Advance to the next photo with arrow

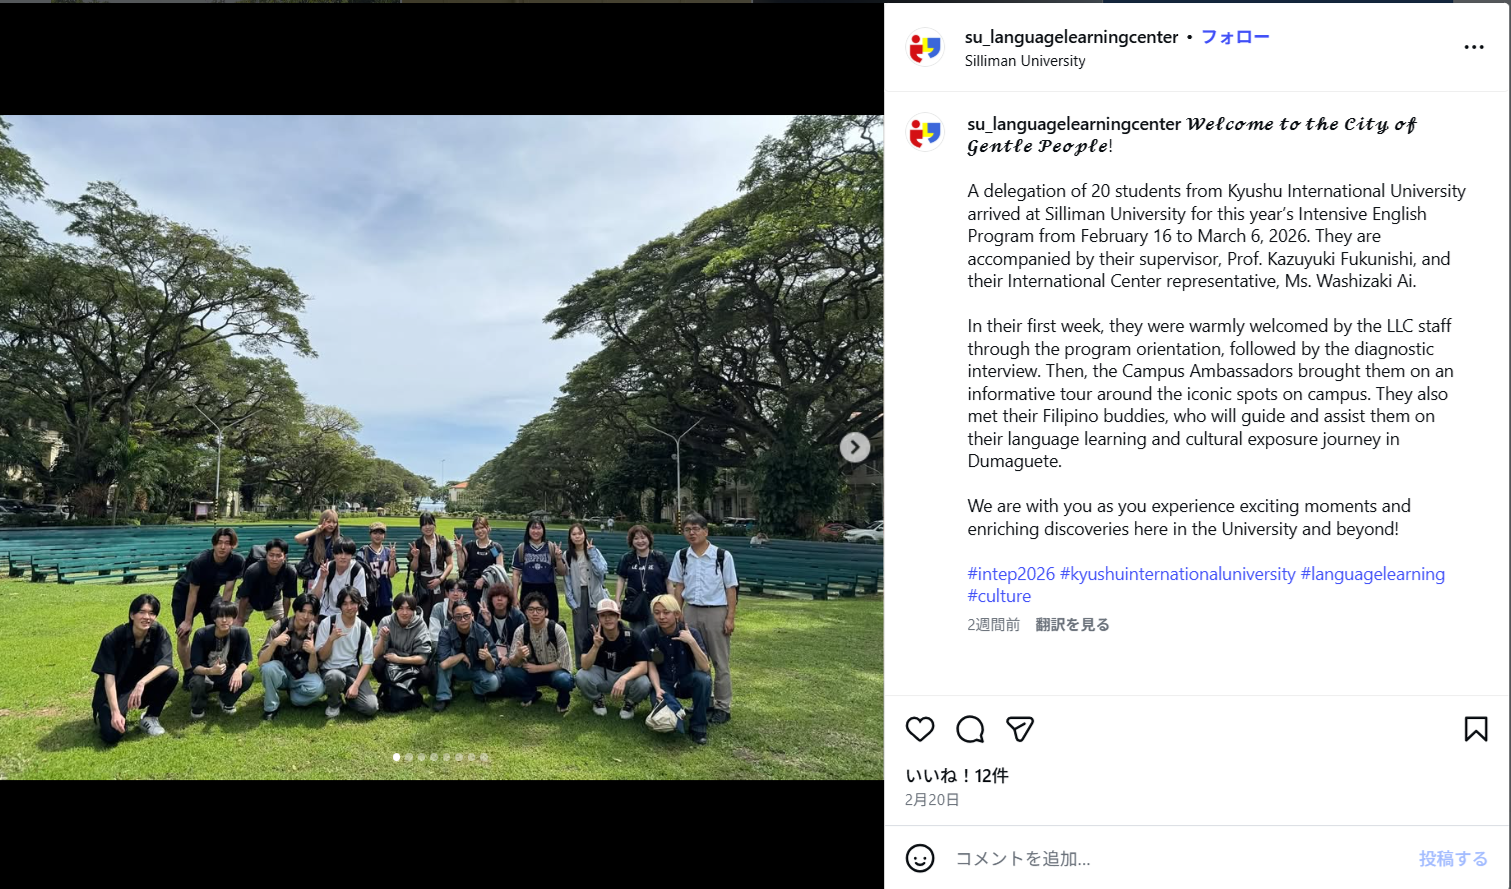854,447
